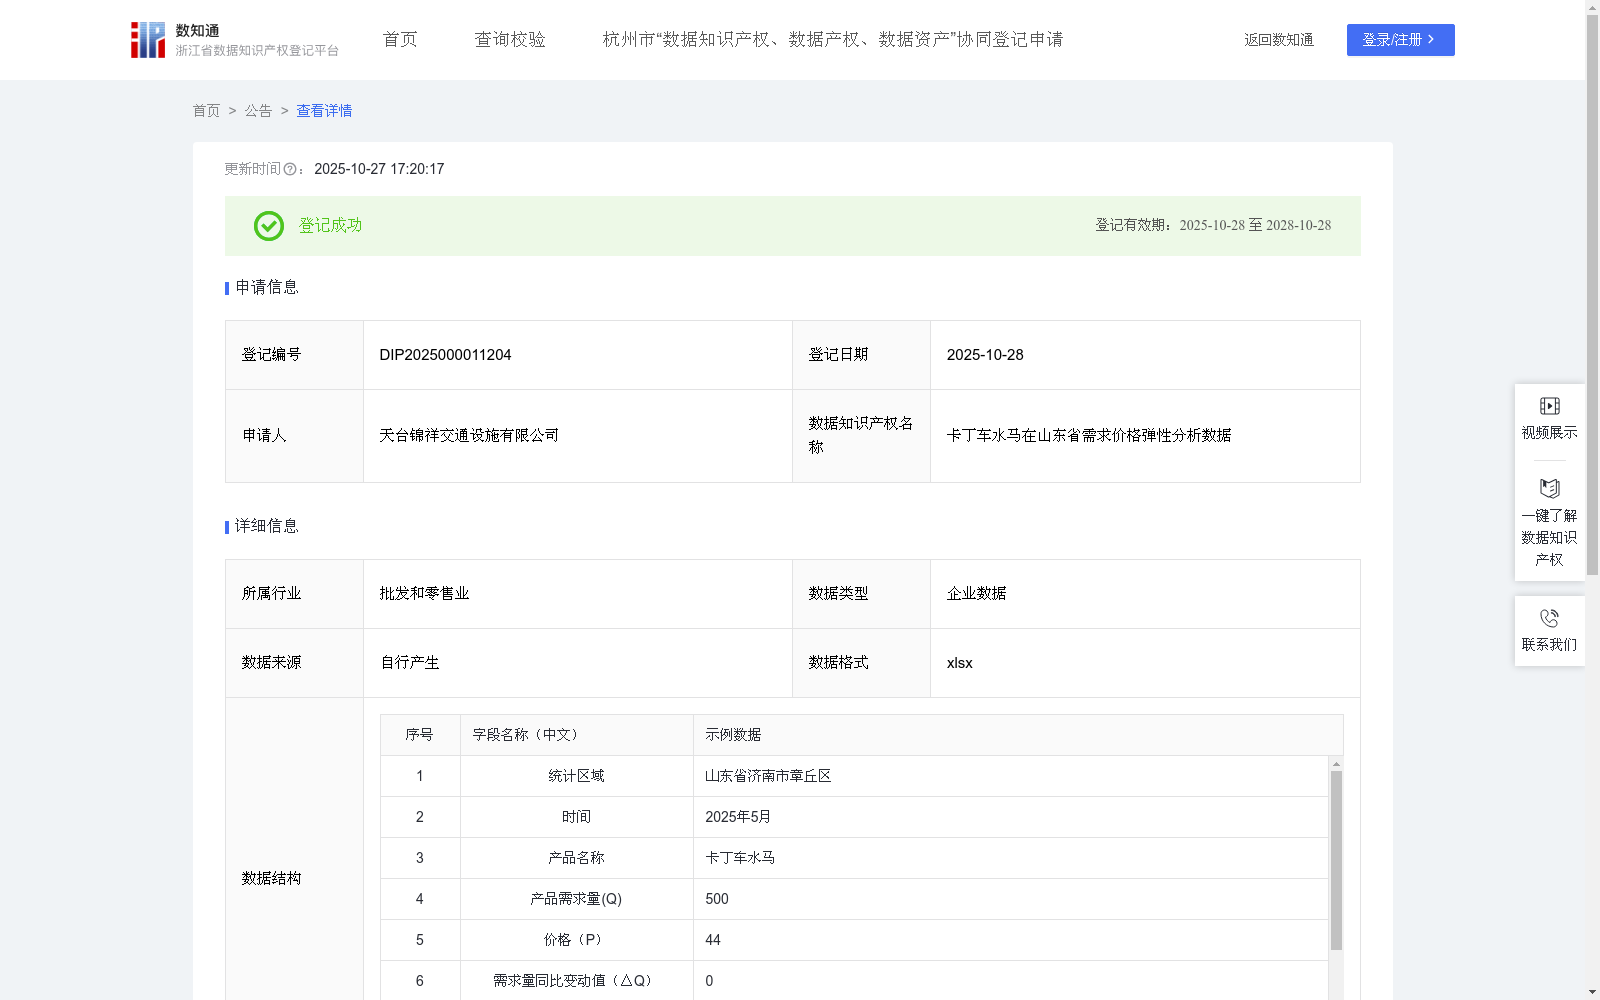This screenshot has height=1000, width=1600.
Task: Click 卡丁车水马在山东省需求价格弹性分析数据 title
Action: tap(1089, 436)
